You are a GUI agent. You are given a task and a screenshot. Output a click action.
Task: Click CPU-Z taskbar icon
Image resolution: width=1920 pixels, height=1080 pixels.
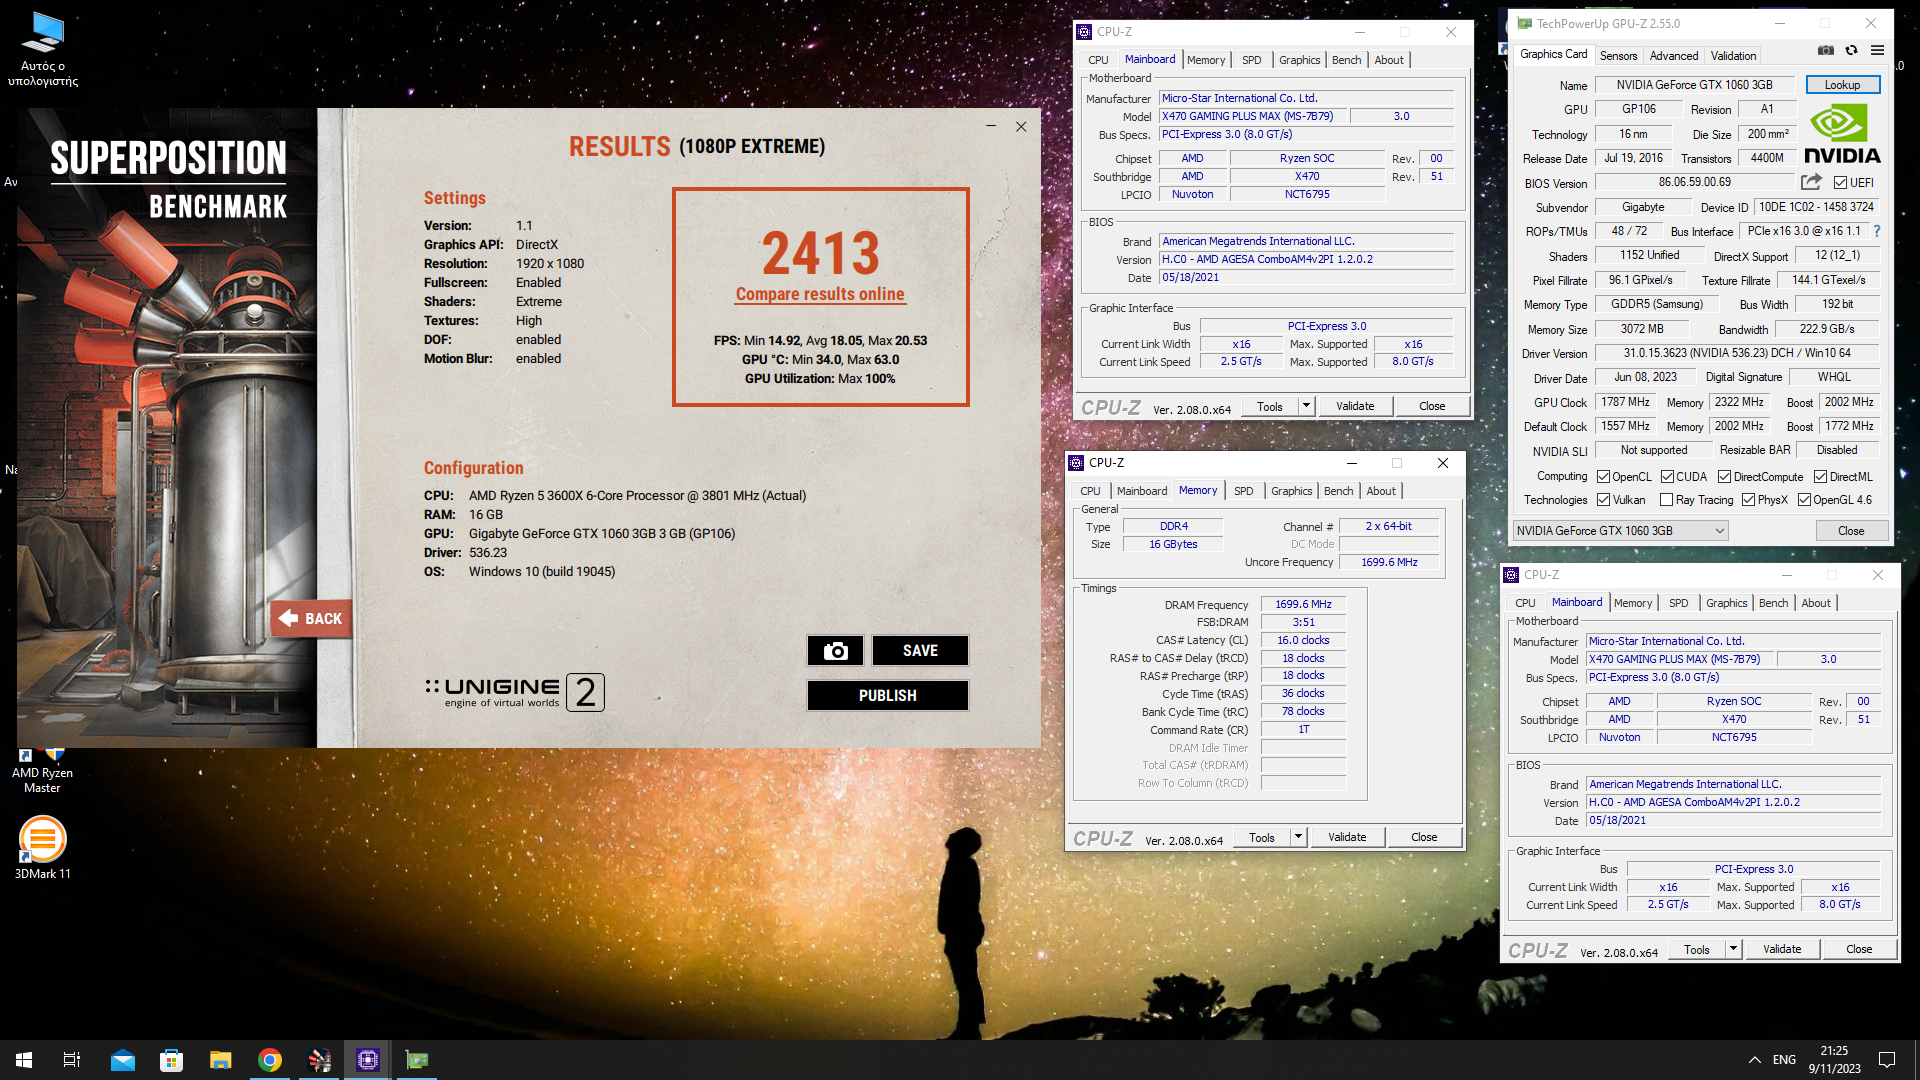click(x=368, y=1060)
